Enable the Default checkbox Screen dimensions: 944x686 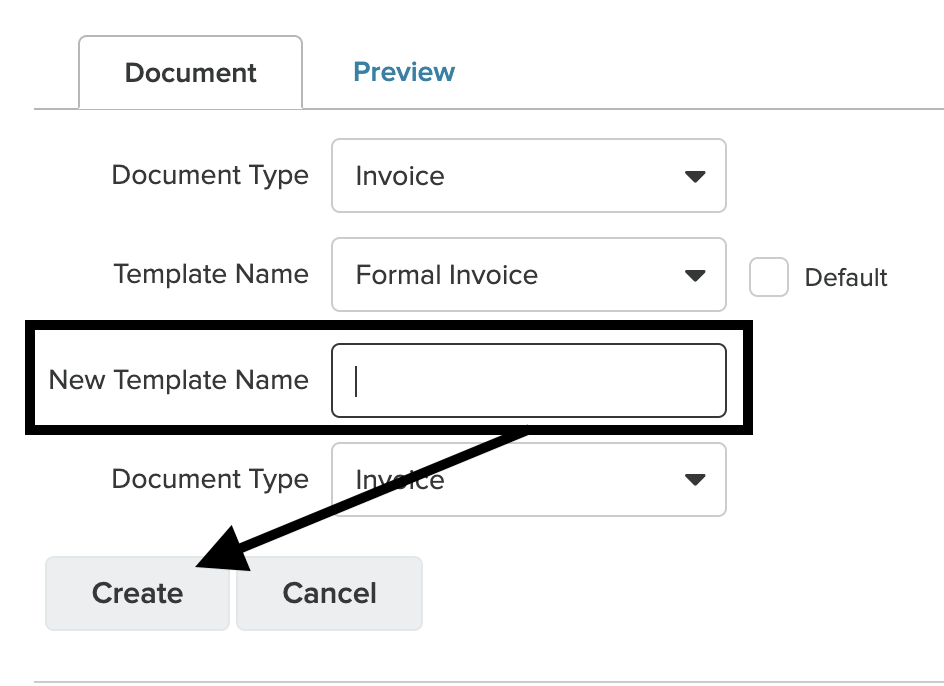[x=769, y=278]
